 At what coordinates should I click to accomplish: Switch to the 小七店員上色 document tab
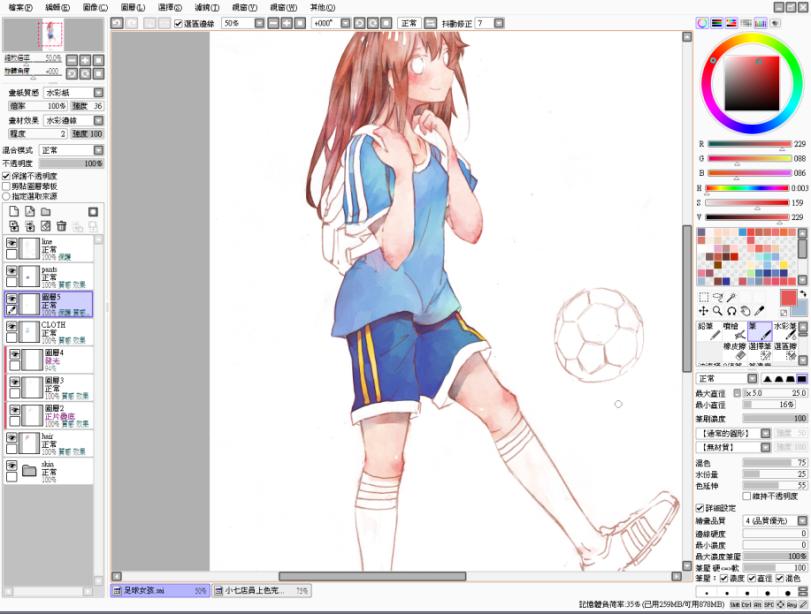tap(262, 590)
